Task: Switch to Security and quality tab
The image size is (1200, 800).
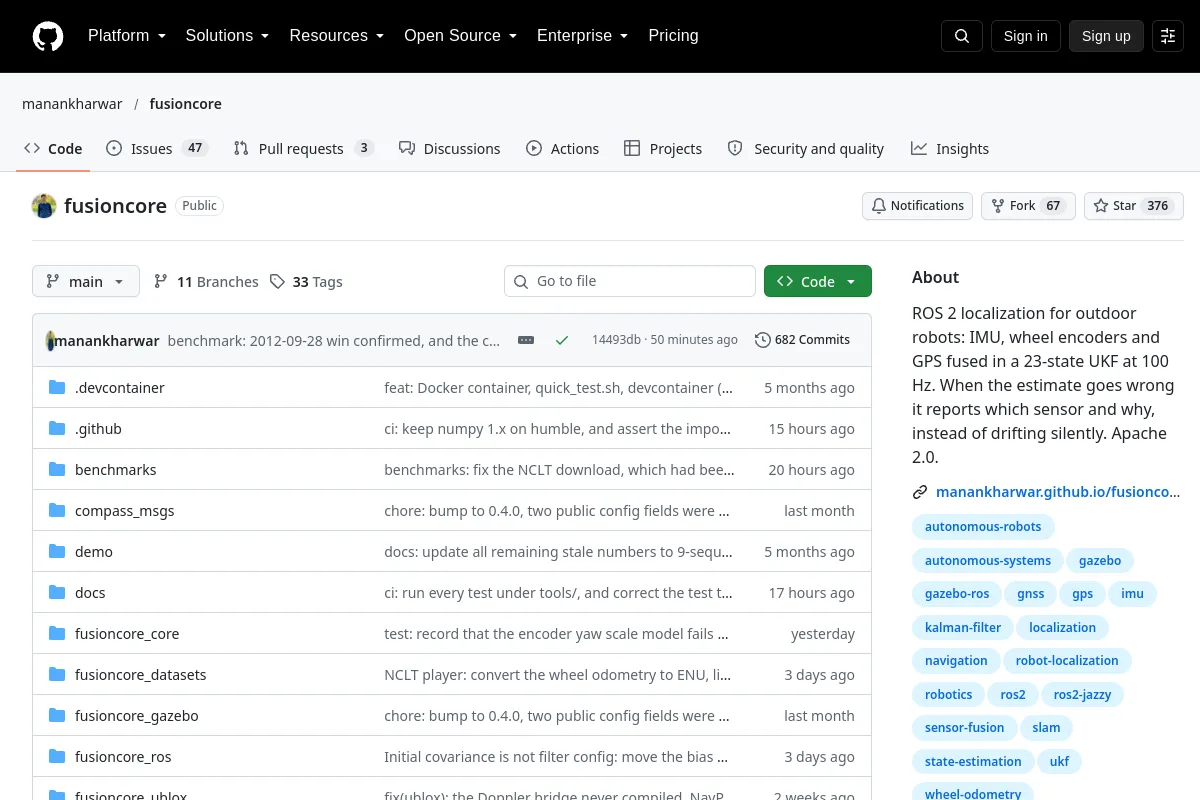Action: pos(806,149)
